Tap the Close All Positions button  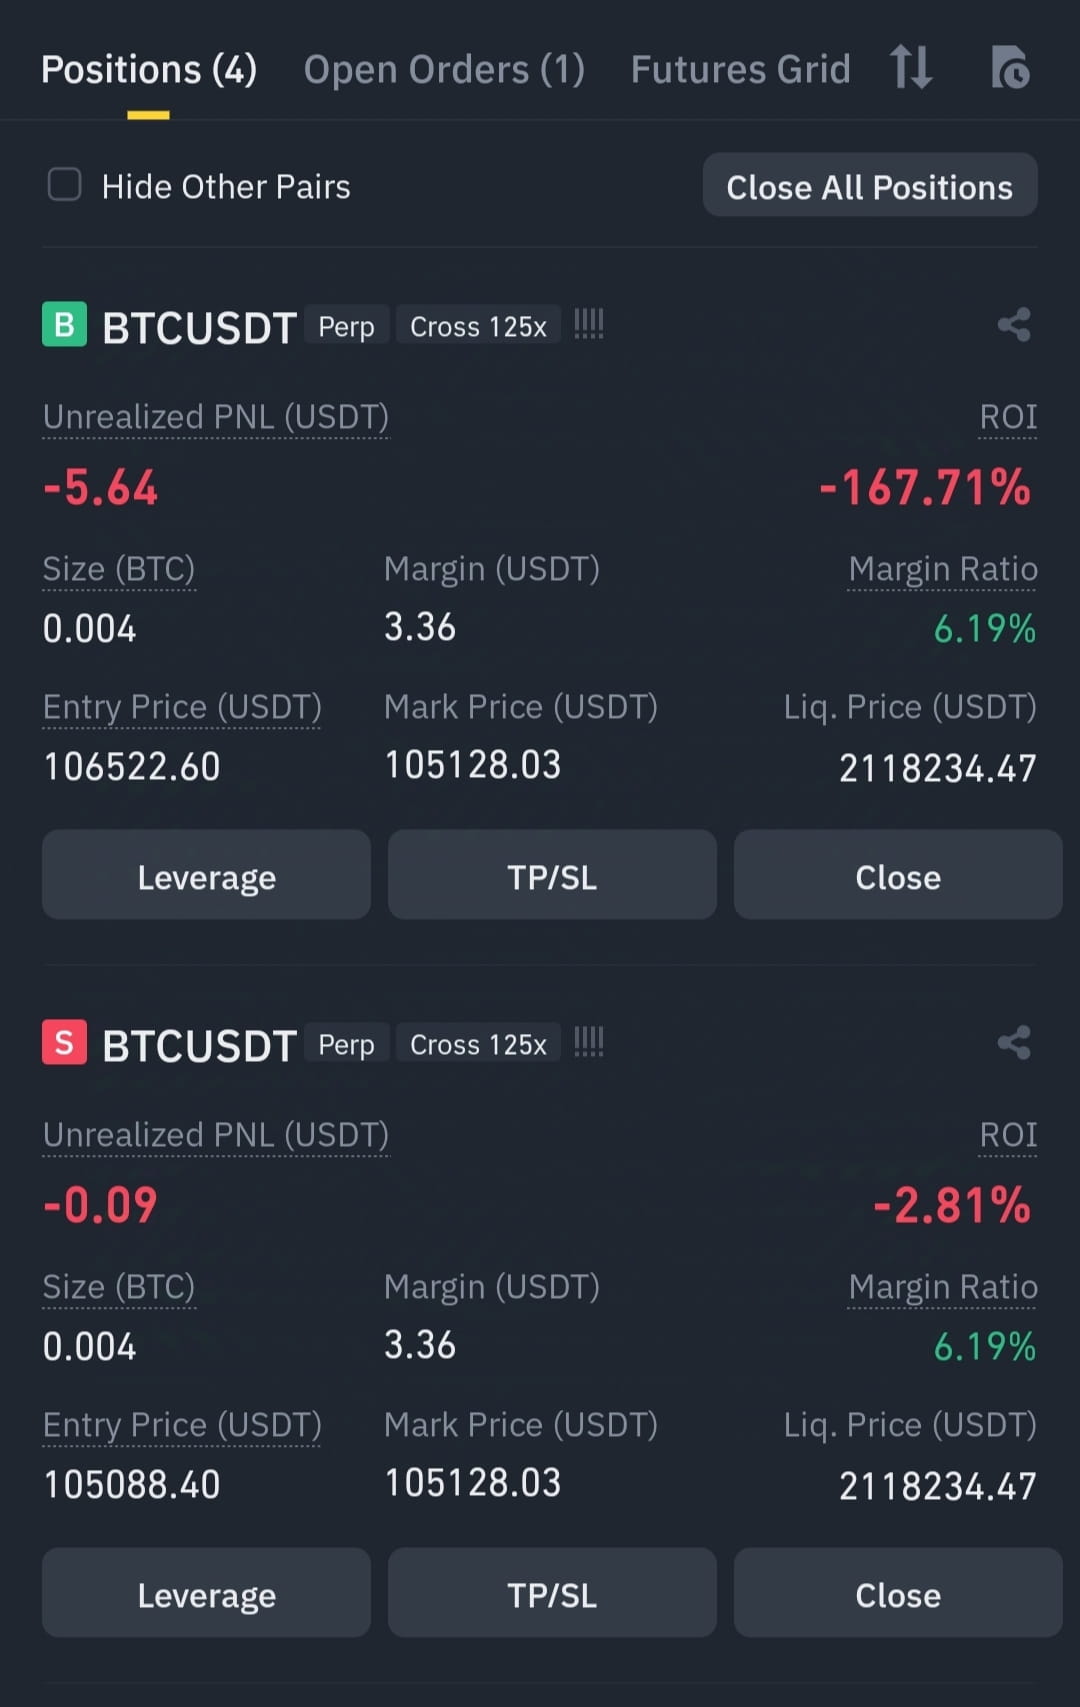click(x=870, y=186)
